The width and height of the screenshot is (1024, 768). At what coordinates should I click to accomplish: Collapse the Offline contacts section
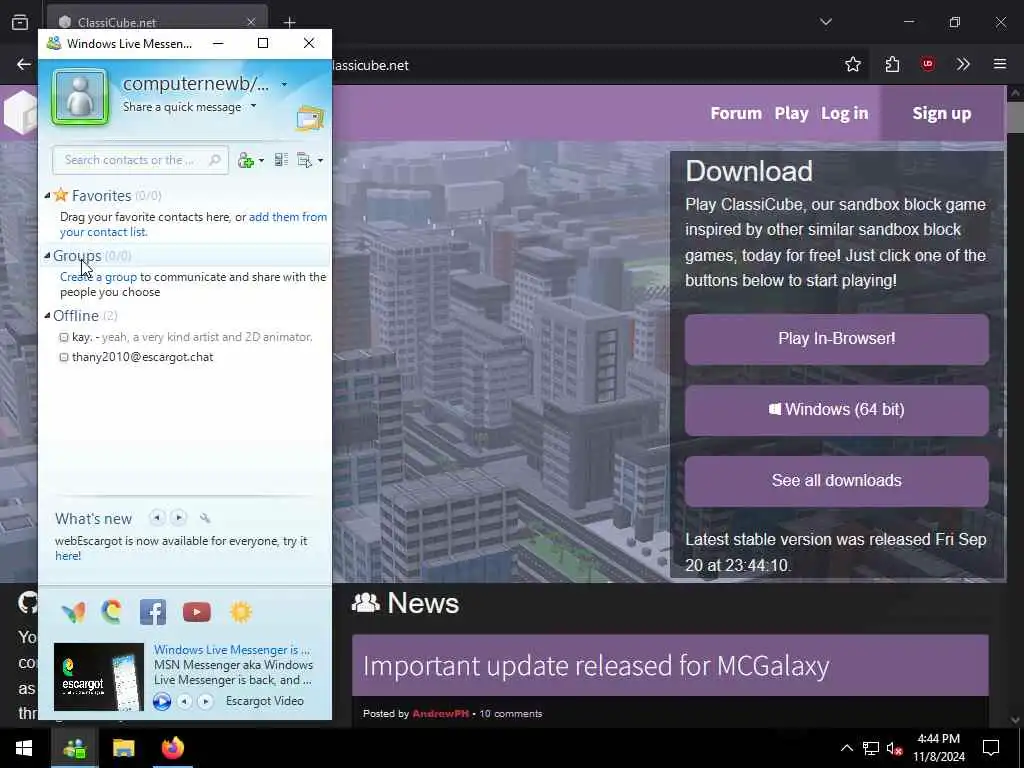[x=47, y=315]
